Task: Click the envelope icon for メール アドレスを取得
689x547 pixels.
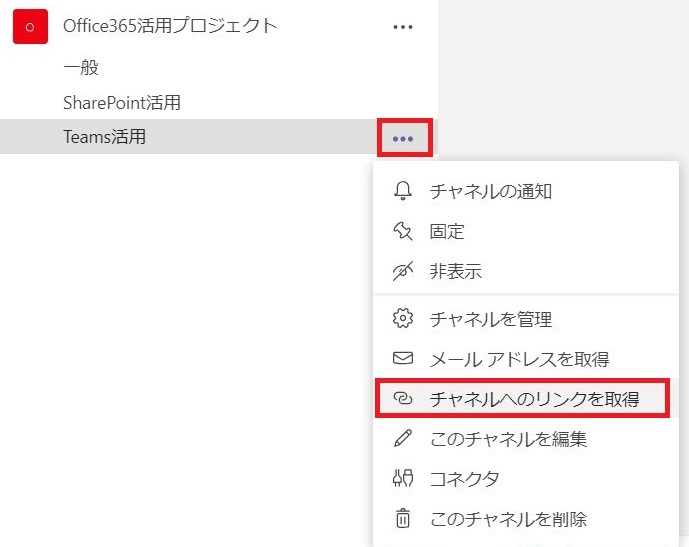Action: tap(403, 358)
